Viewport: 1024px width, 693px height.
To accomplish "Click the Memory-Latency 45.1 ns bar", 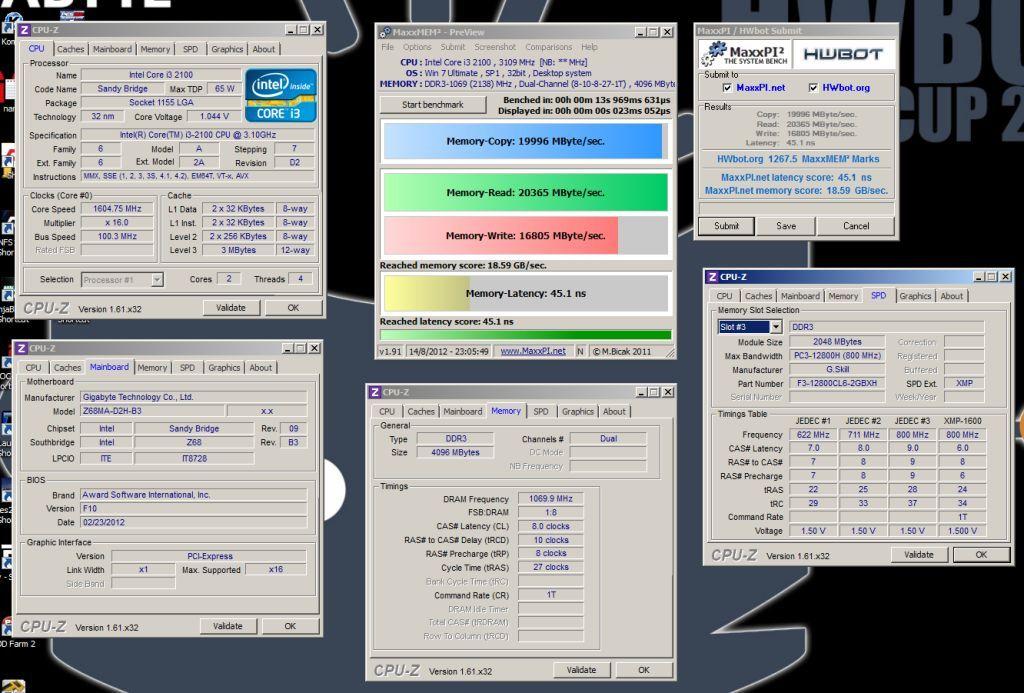I will [525, 293].
